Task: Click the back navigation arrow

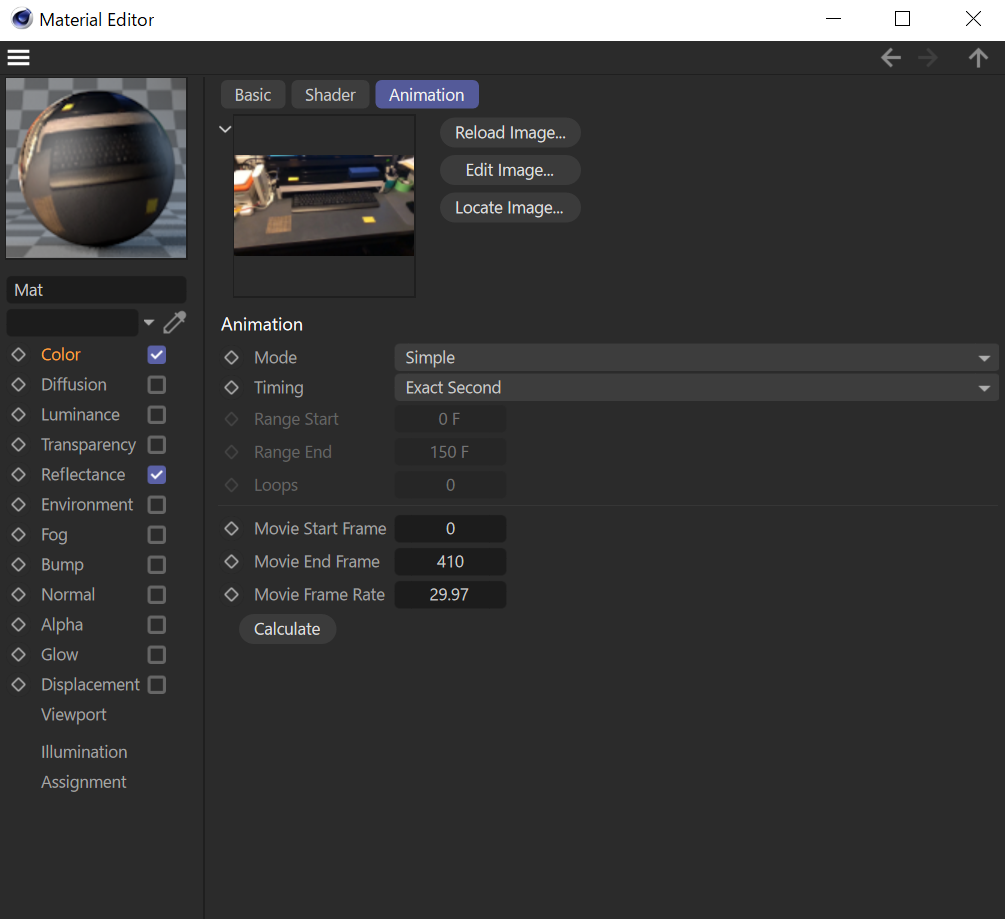Action: [890, 58]
